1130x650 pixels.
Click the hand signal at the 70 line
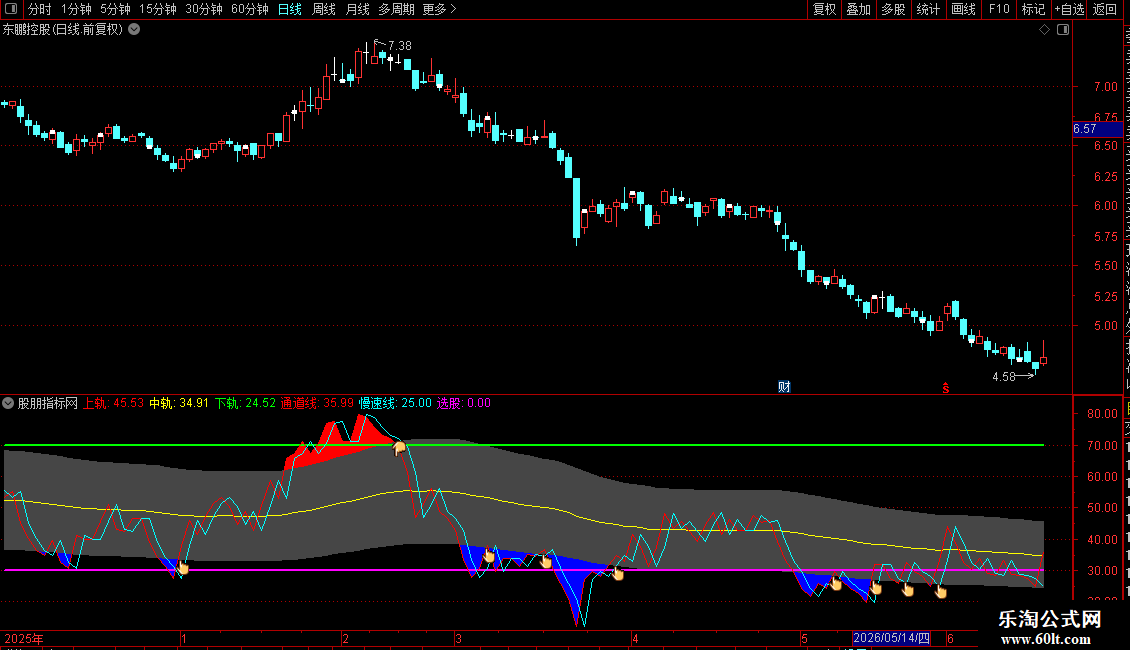pos(399,448)
